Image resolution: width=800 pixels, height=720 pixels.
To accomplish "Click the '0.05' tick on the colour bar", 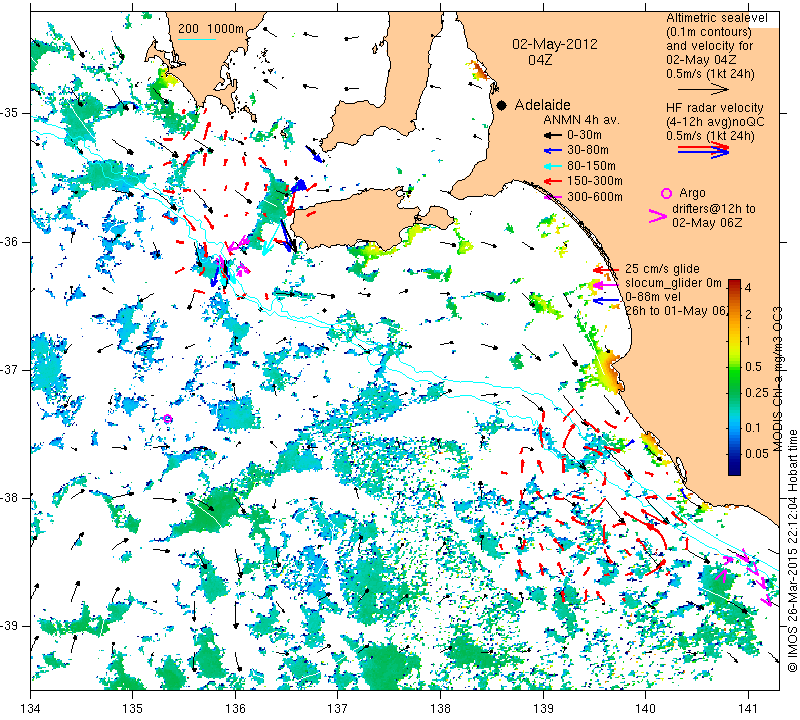I will coord(757,454).
